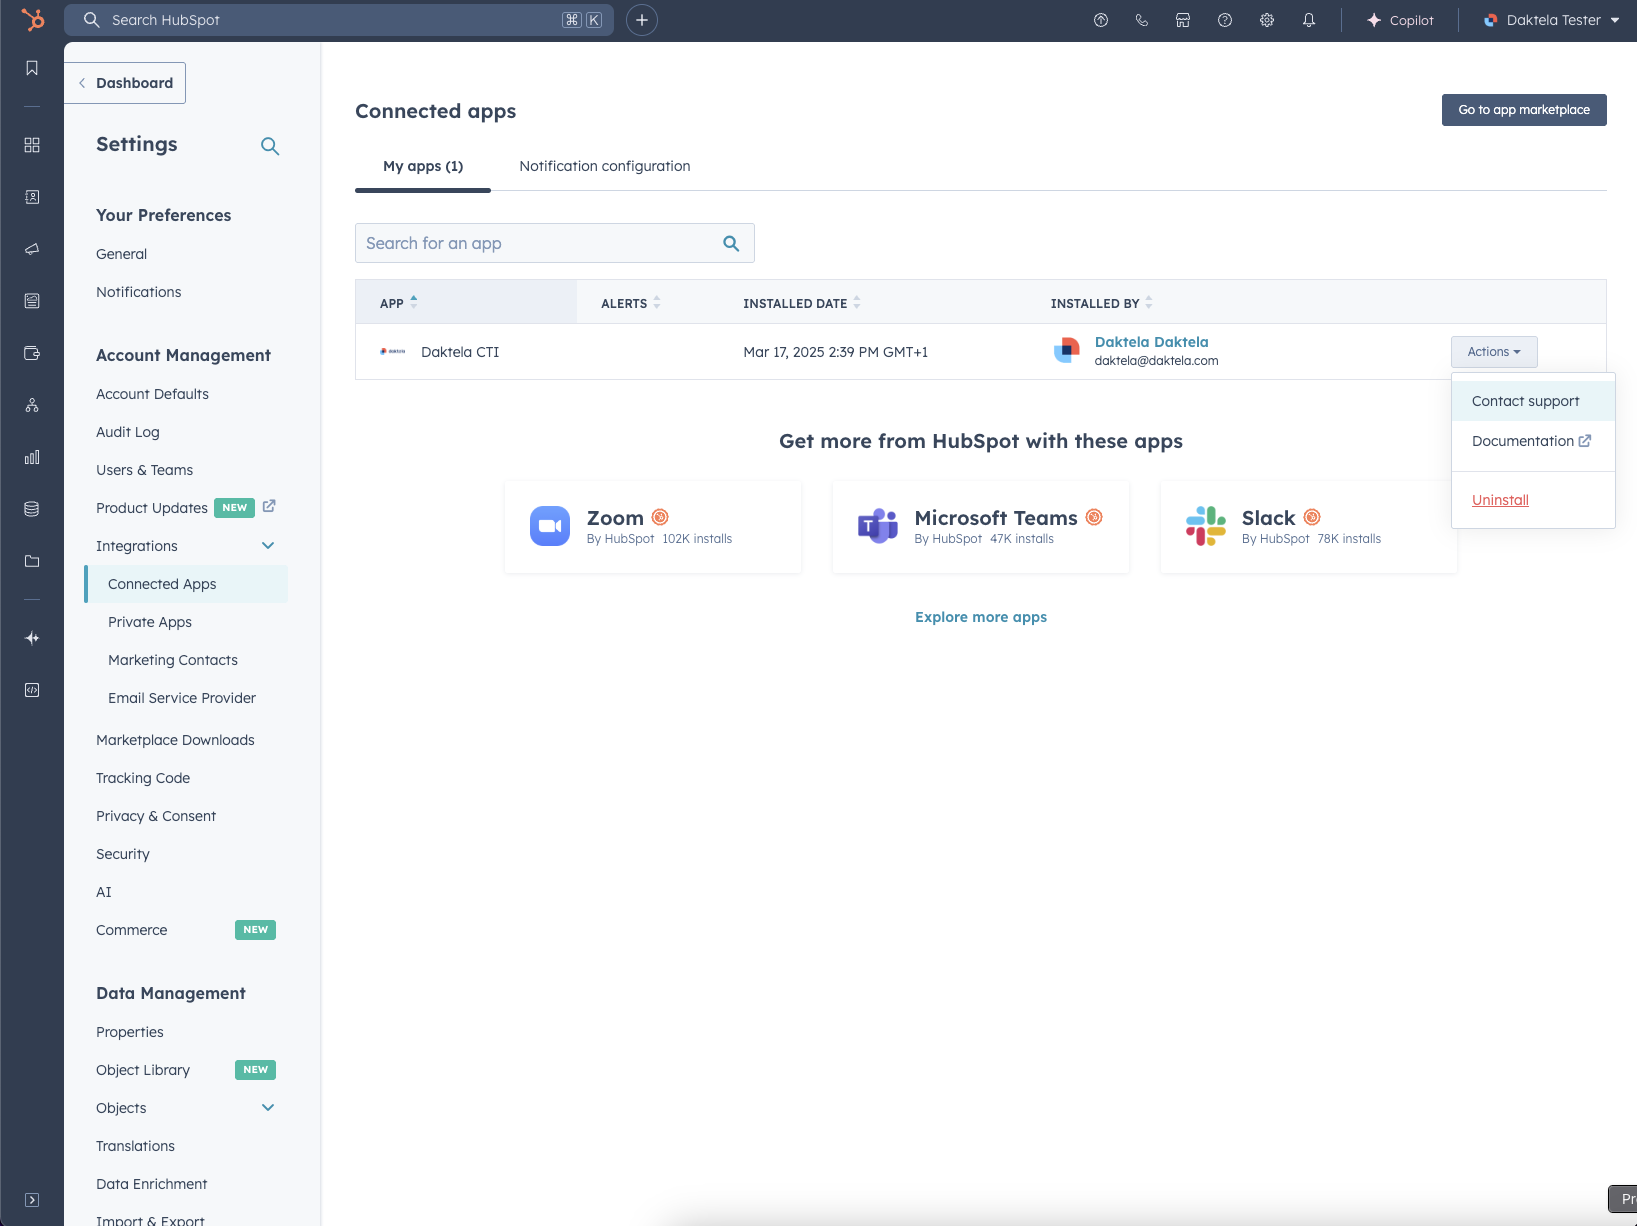Click Go to app marketplace button
1637x1226 pixels.
(x=1523, y=110)
